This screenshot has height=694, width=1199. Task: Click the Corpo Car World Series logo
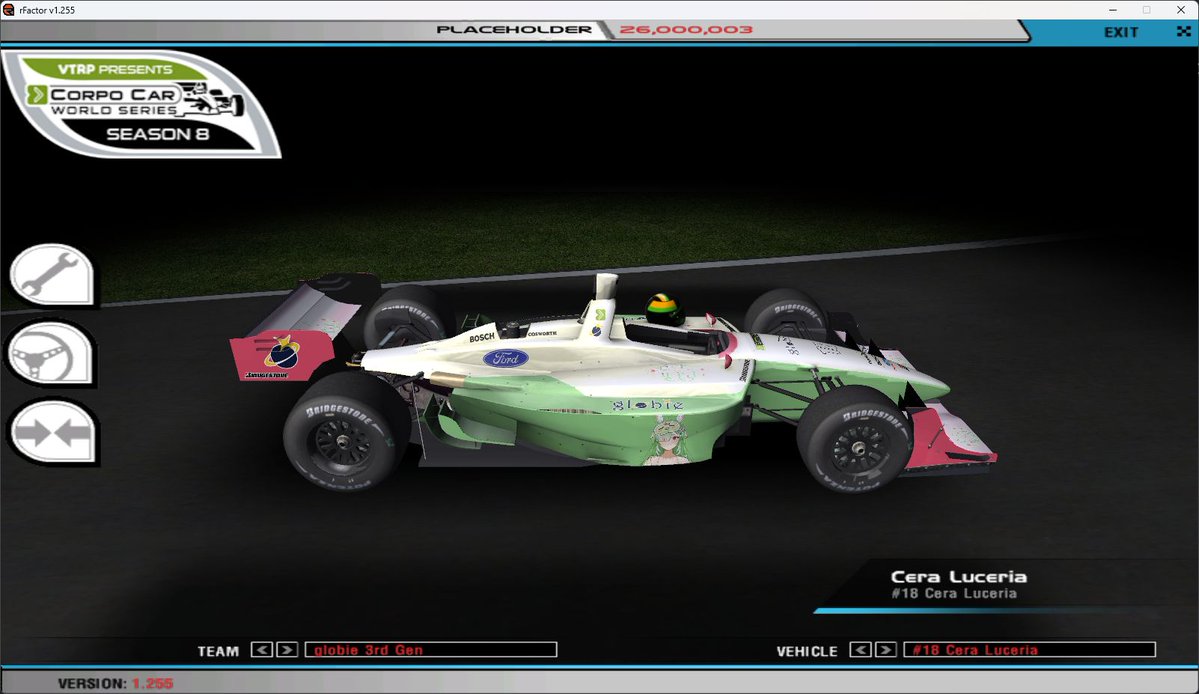tap(141, 104)
